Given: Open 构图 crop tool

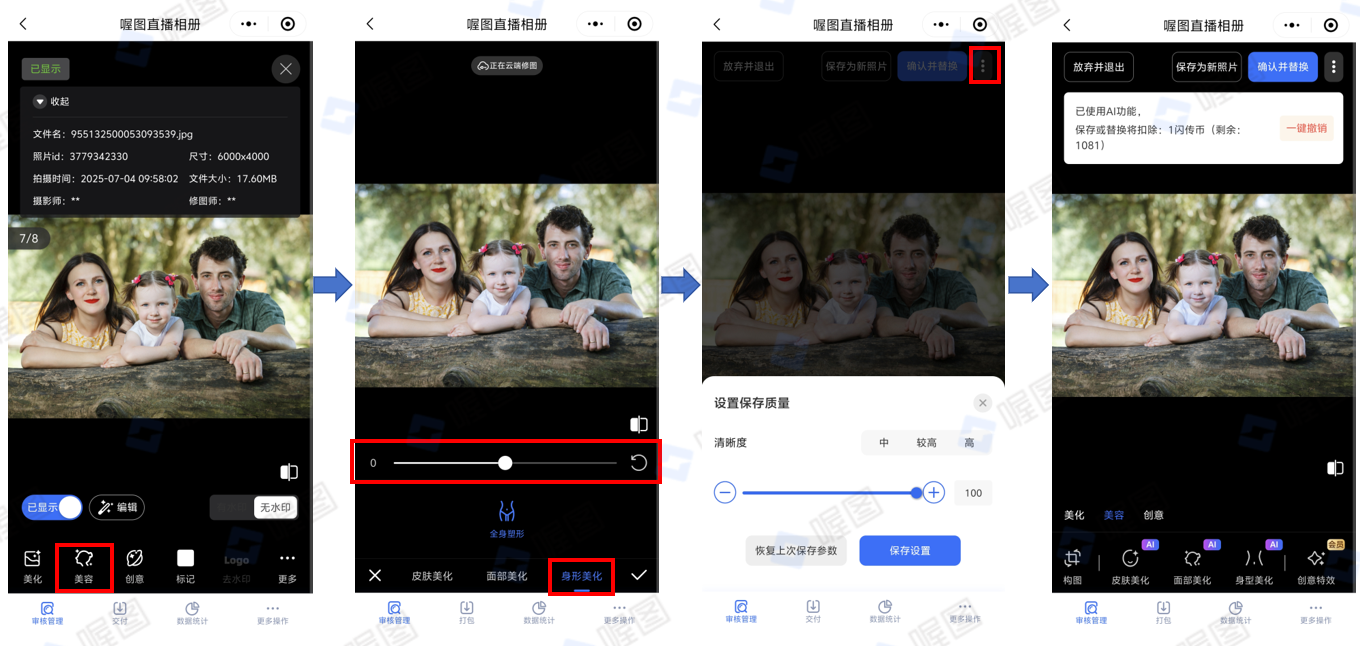Looking at the screenshot, I should [1073, 566].
